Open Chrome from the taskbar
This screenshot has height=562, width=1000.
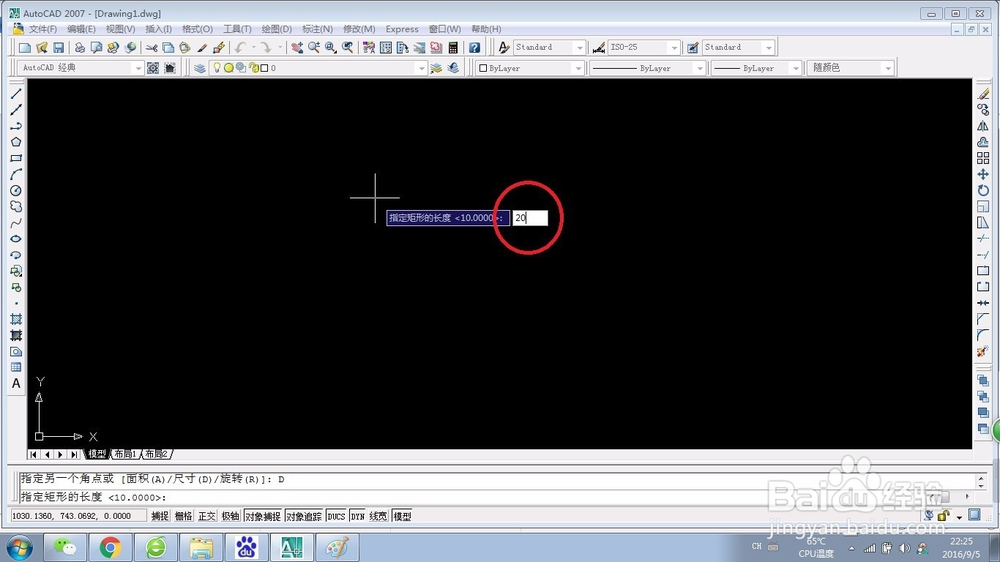tap(110, 547)
